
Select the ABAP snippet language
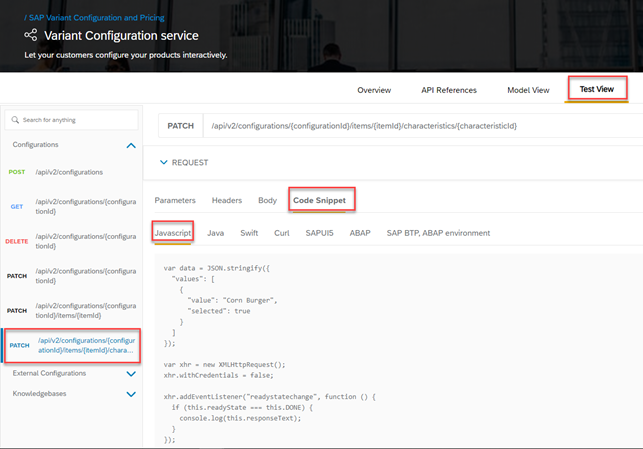(360, 233)
